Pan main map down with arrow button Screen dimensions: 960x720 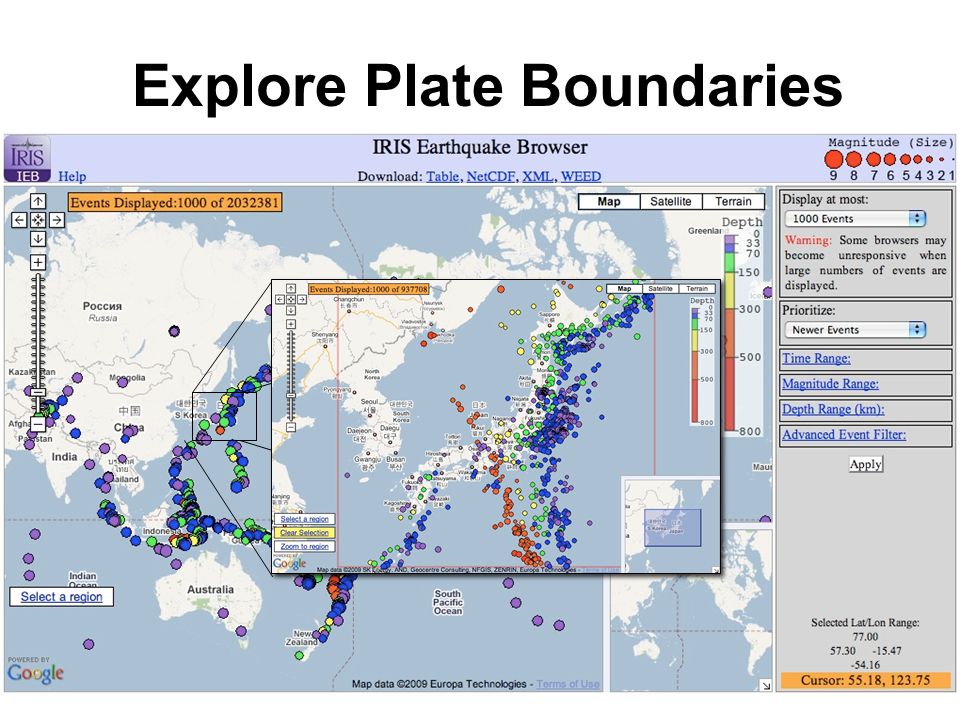point(38,239)
